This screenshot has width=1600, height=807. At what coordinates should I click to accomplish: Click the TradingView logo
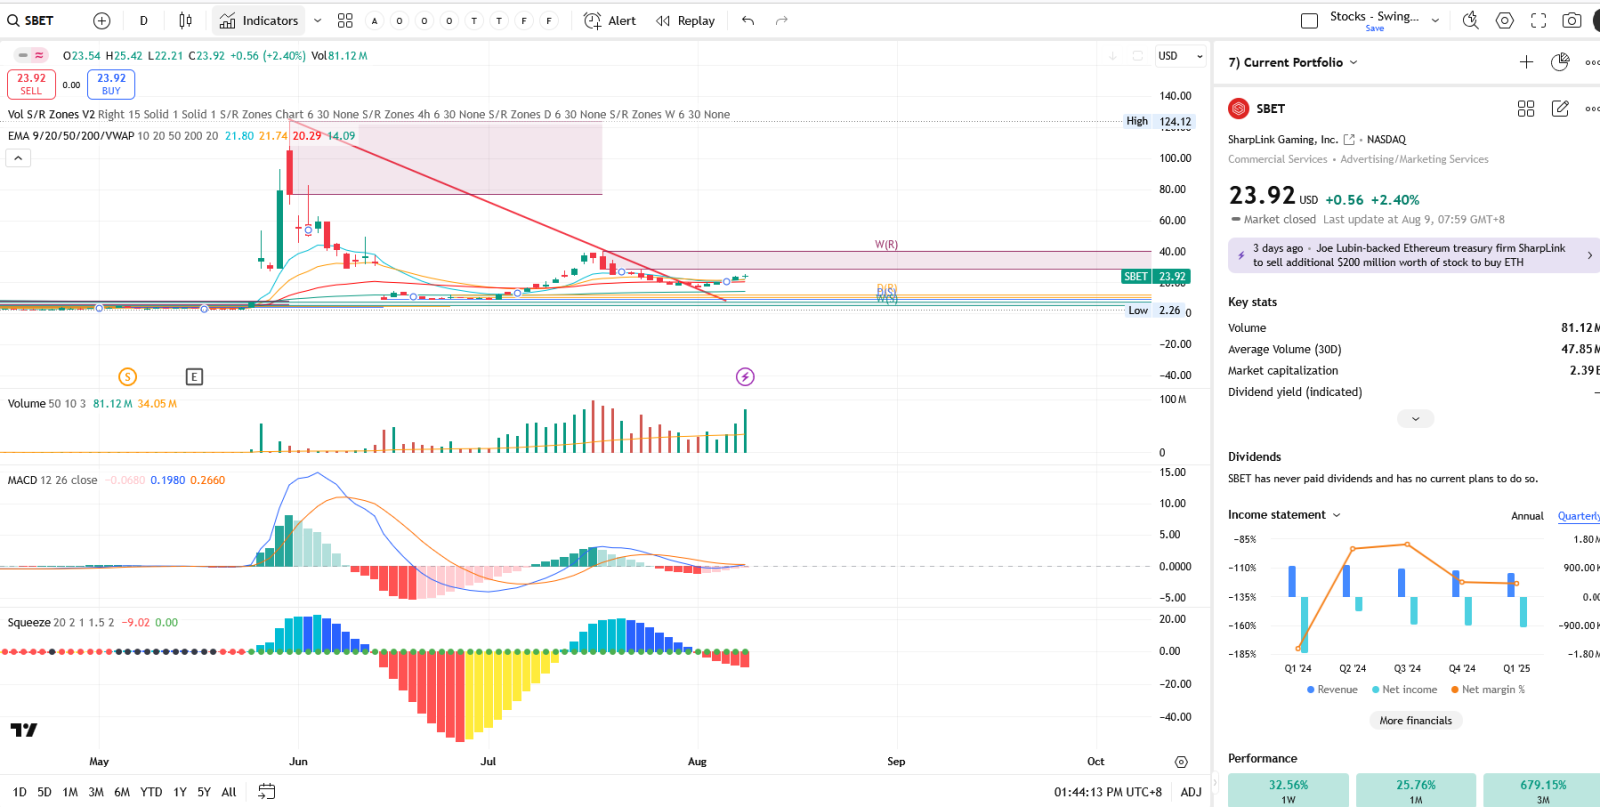pos(24,730)
